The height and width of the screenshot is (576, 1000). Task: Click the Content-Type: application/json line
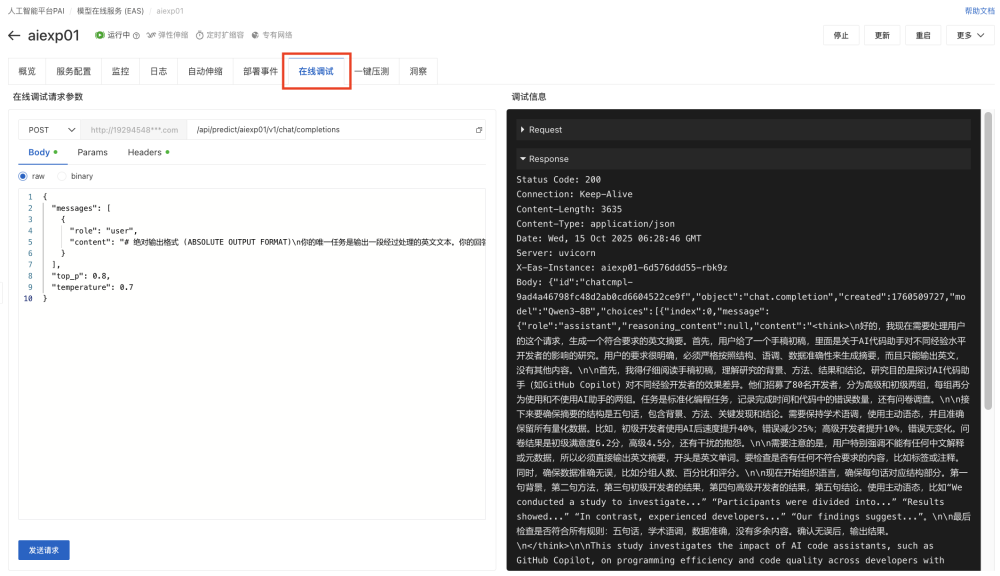(596, 224)
